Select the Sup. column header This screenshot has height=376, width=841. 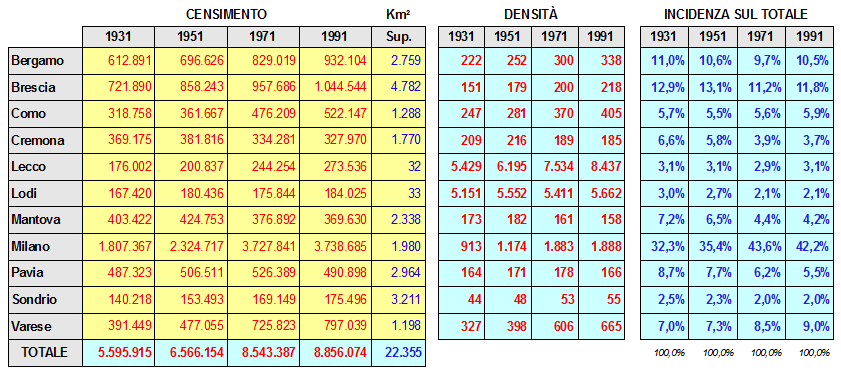click(x=399, y=36)
